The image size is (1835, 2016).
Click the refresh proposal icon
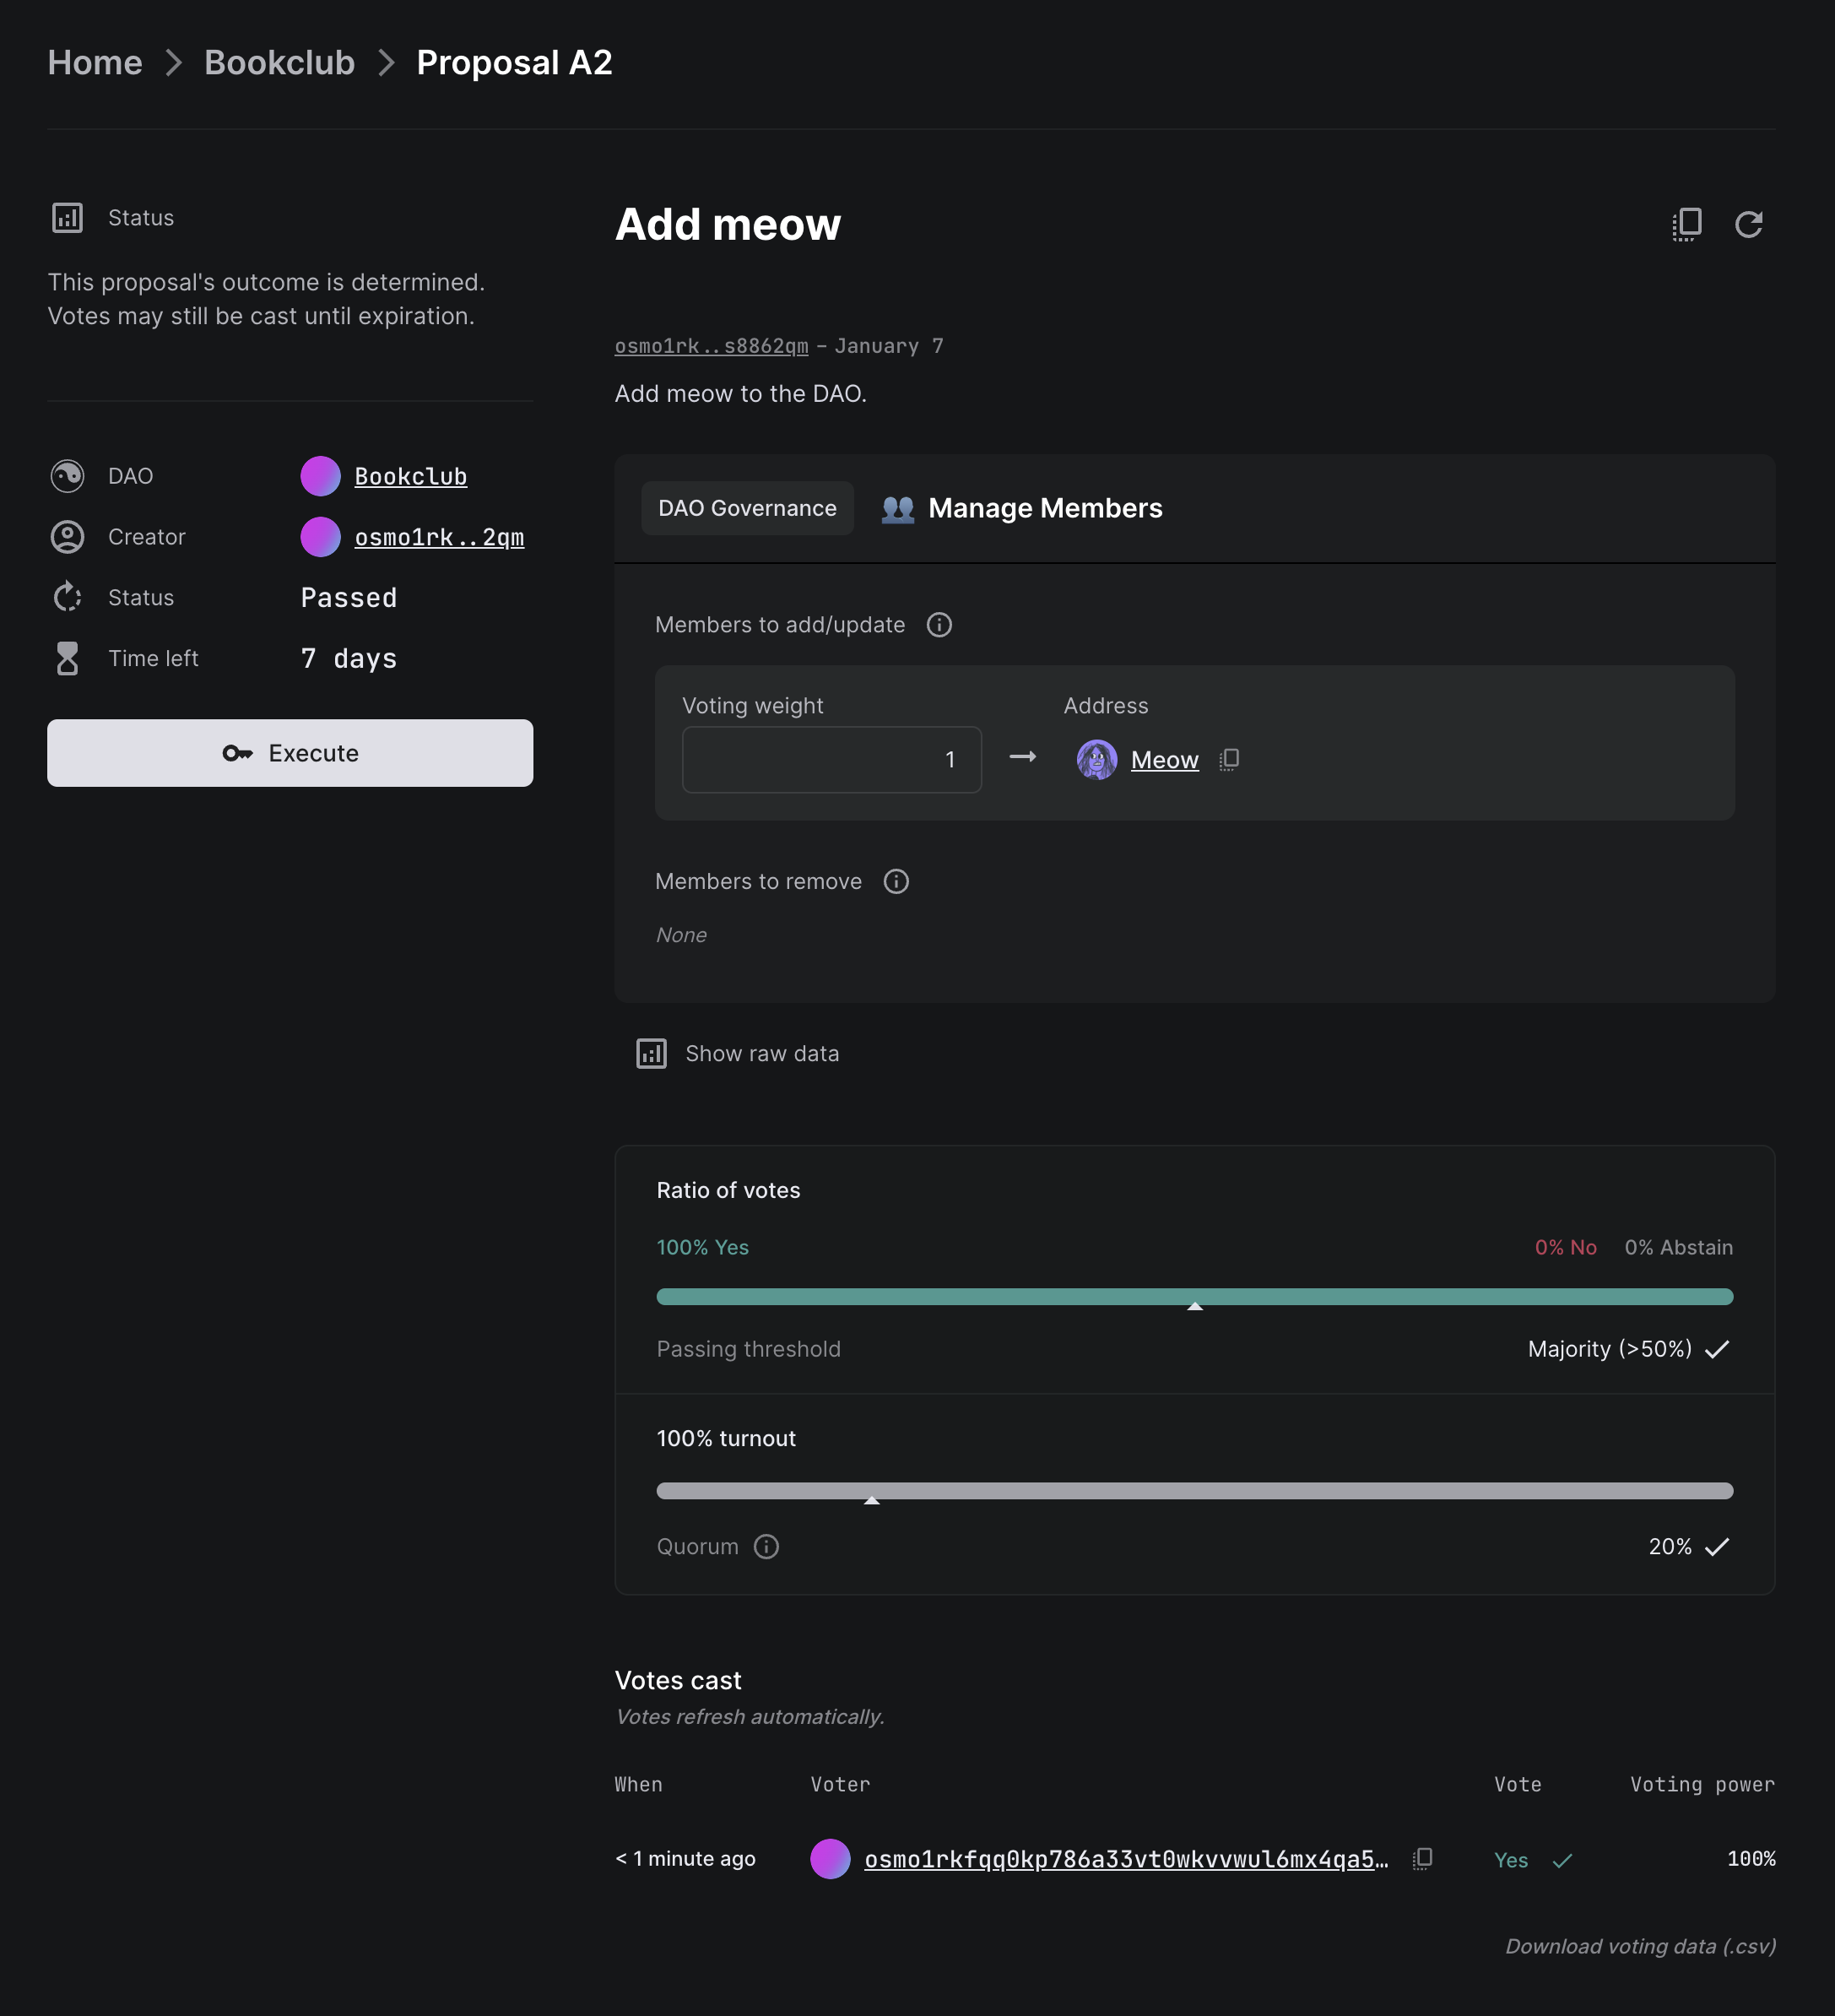coord(1748,224)
